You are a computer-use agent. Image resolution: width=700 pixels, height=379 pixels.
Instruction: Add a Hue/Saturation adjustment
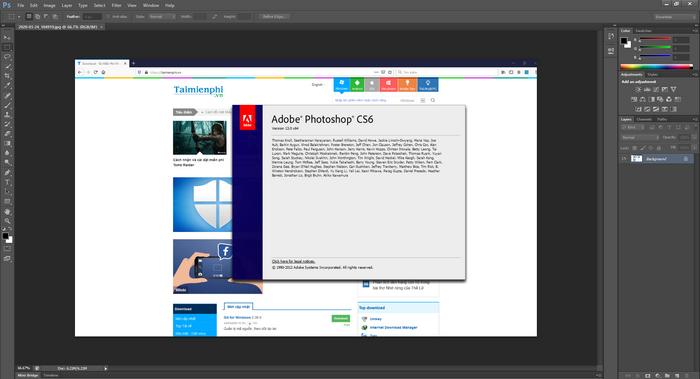(634, 99)
